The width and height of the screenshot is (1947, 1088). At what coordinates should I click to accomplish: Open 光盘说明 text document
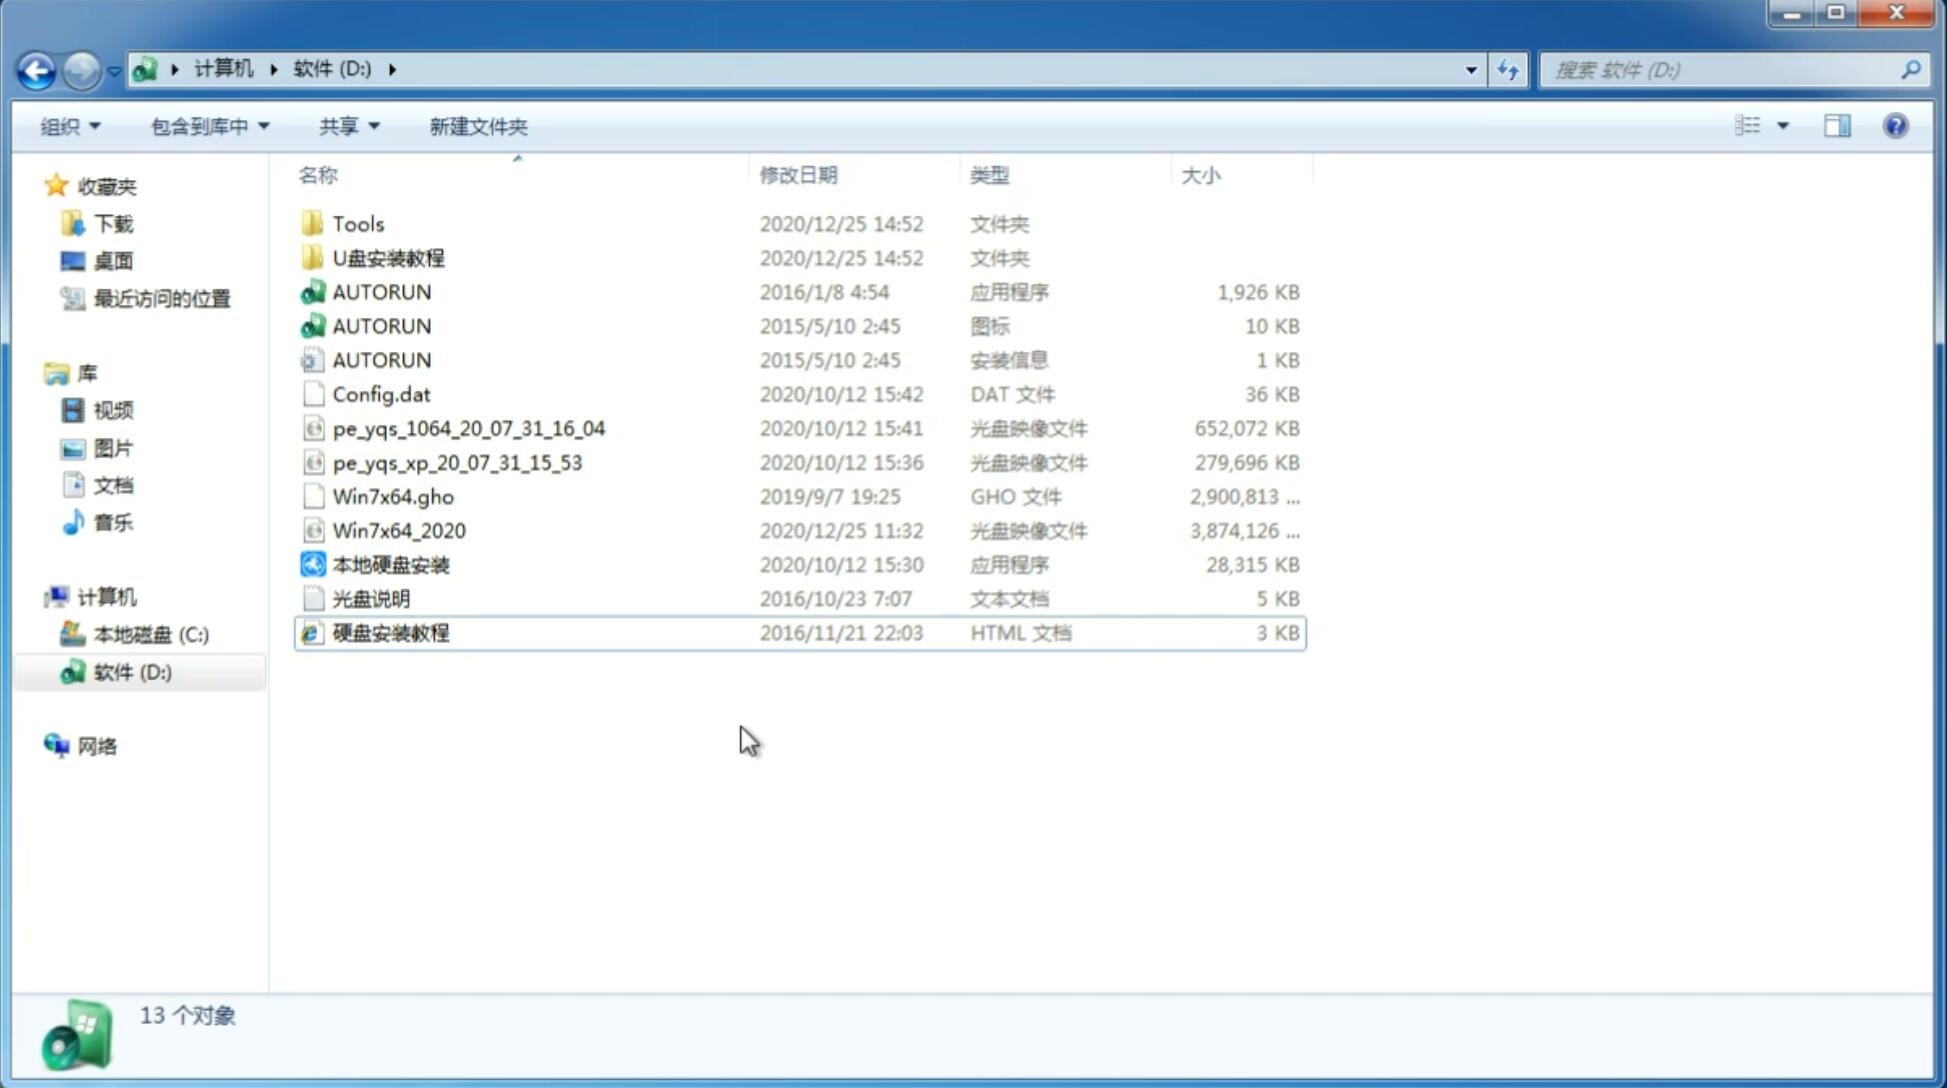tap(372, 599)
